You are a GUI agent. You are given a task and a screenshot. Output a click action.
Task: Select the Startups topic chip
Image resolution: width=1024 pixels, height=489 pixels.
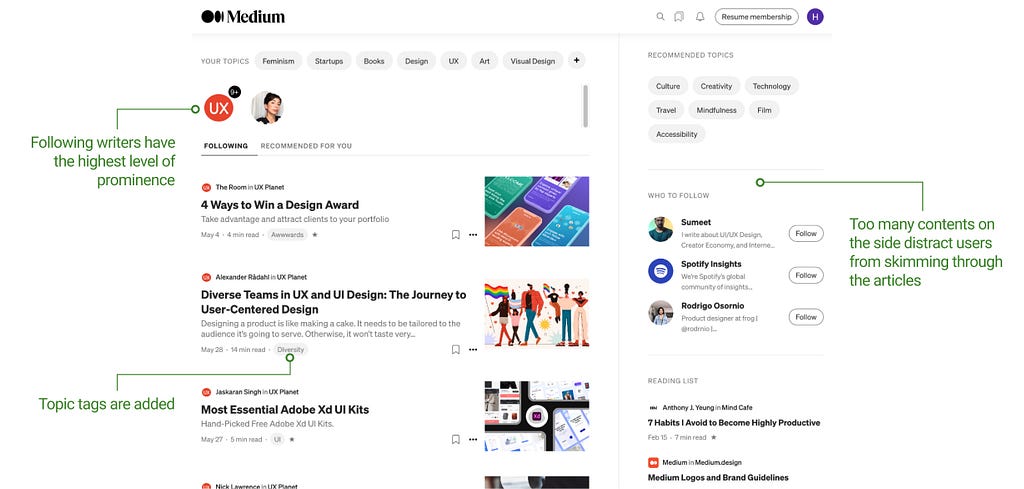(329, 61)
